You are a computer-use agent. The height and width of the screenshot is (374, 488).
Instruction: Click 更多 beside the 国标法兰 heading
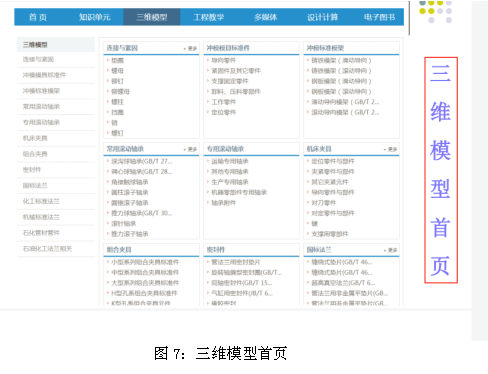point(390,250)
